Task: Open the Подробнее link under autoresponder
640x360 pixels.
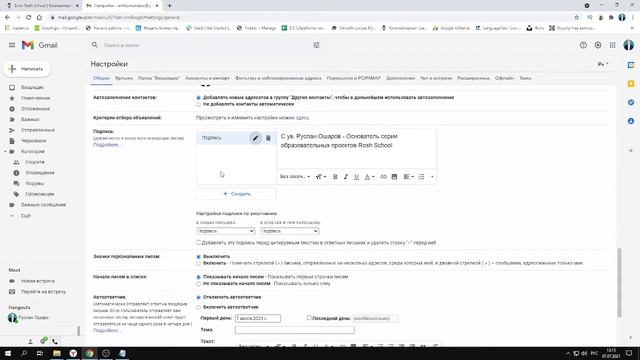Action: coord(106,330)
